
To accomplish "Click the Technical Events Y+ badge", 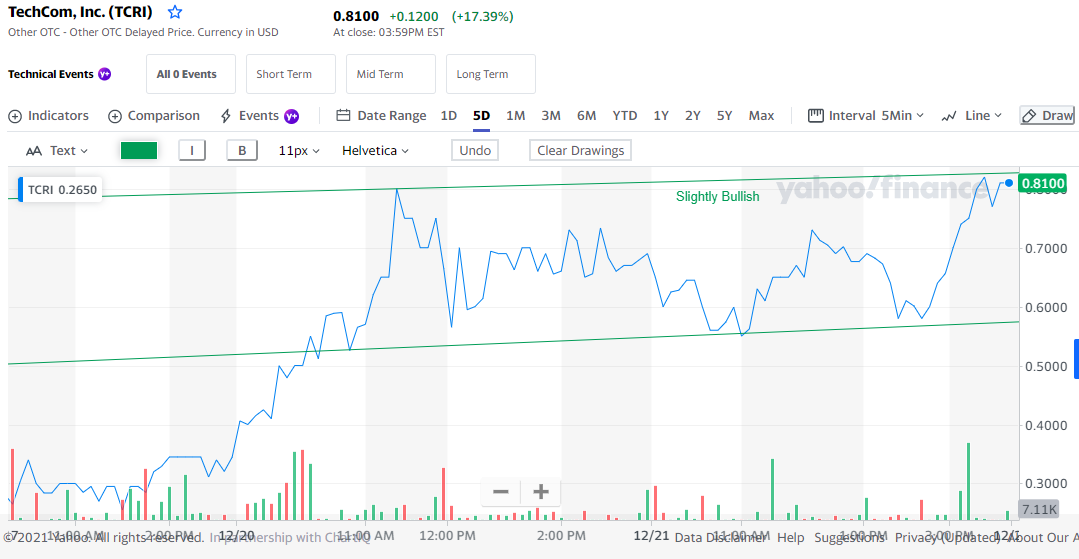I will pyautogui.click(x=105, y=74).
